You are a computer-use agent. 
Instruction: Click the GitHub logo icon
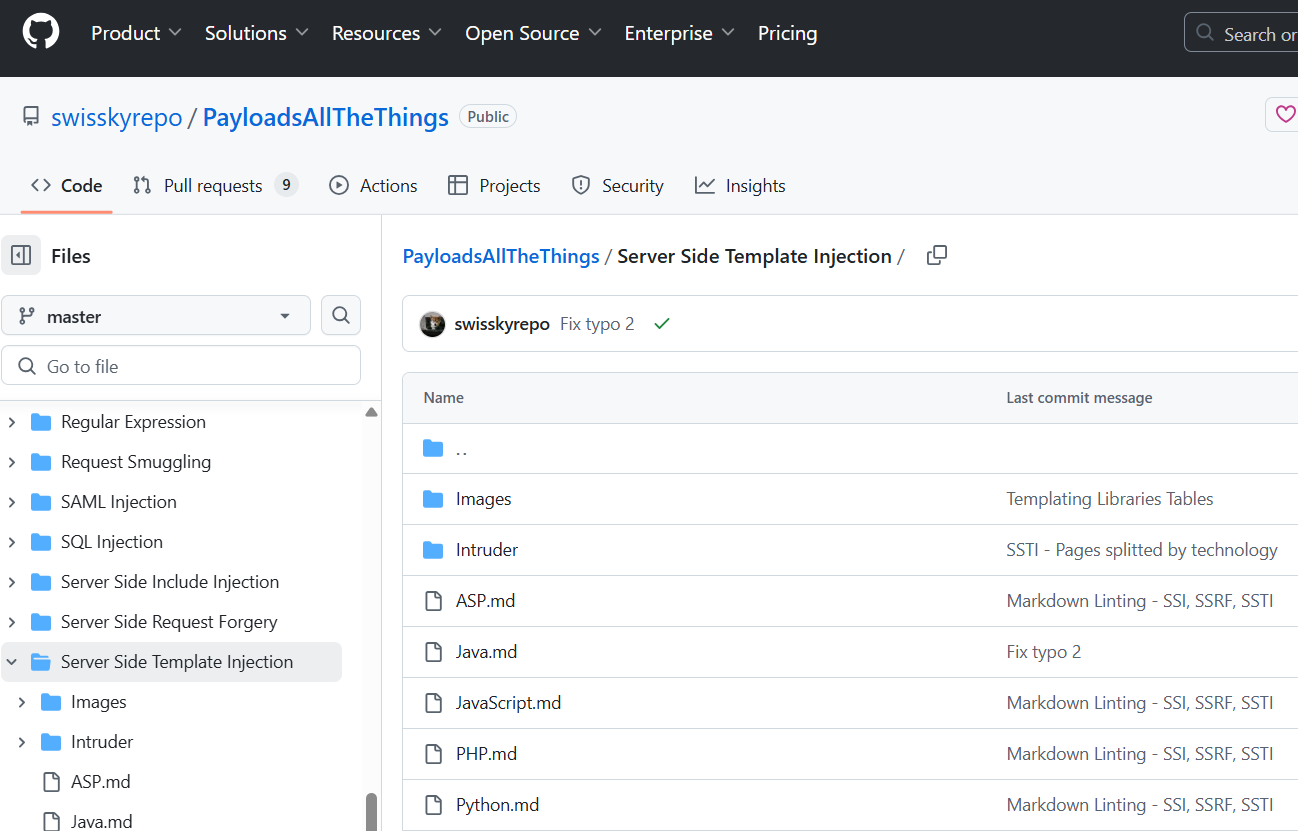click(x=41, y=32)
